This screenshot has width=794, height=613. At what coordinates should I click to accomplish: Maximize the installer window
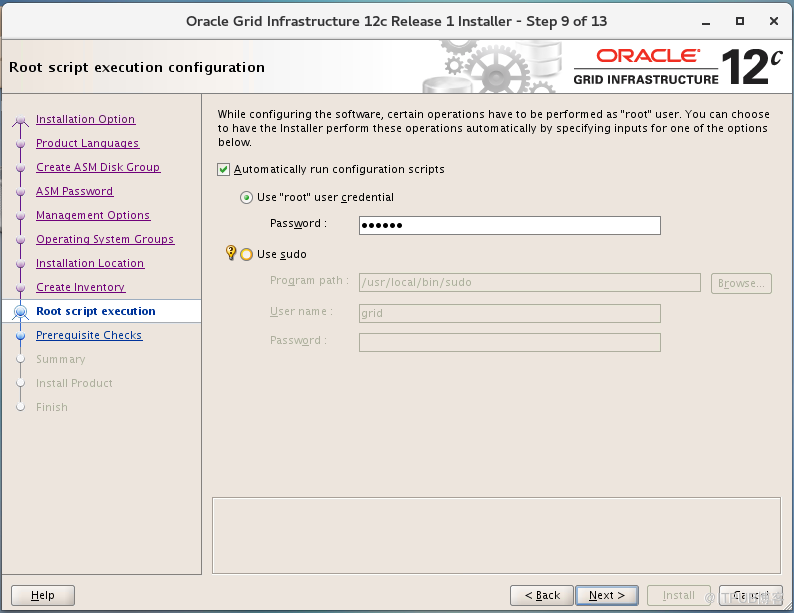click(740, 21)
